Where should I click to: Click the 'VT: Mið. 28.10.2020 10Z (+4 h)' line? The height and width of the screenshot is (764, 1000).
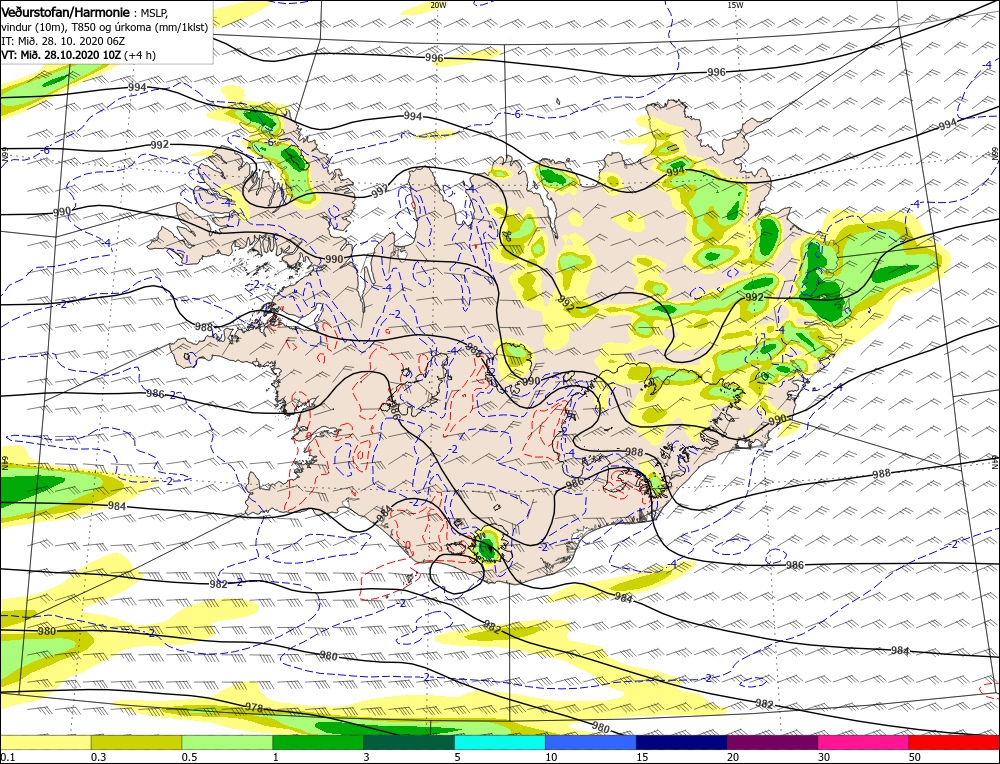coord(78,55)
